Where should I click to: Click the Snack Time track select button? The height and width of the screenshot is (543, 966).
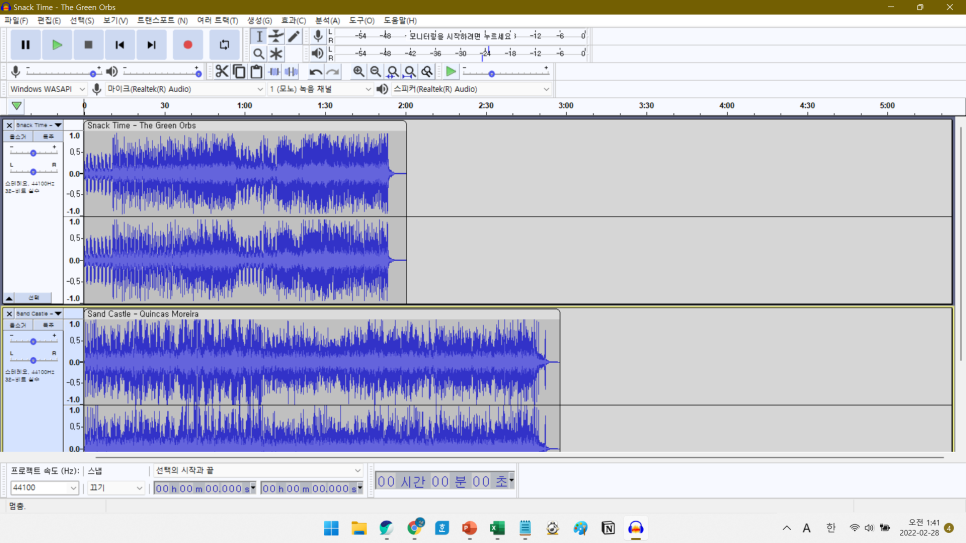(x=34, y=298)
